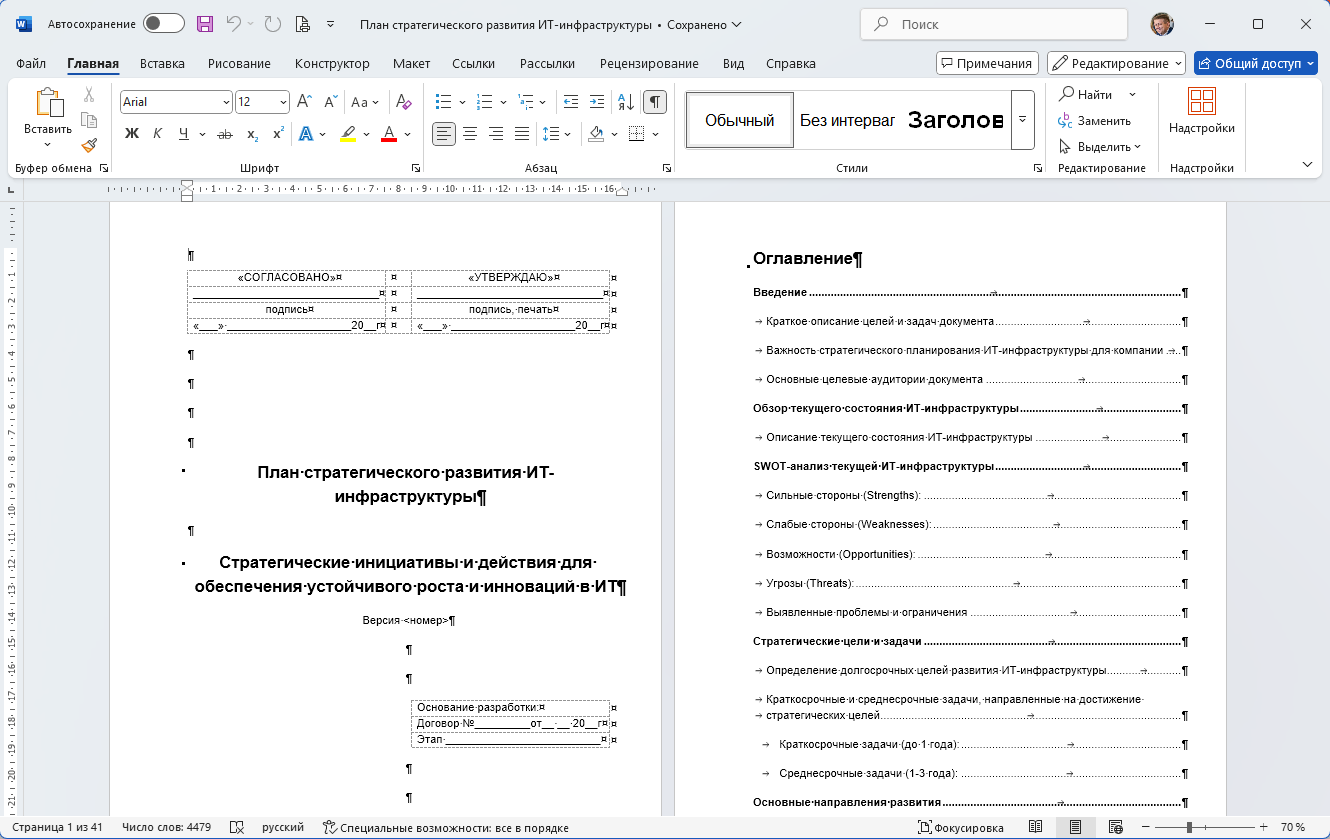Toggle bold formatting (Ж)

pos(132,134)
